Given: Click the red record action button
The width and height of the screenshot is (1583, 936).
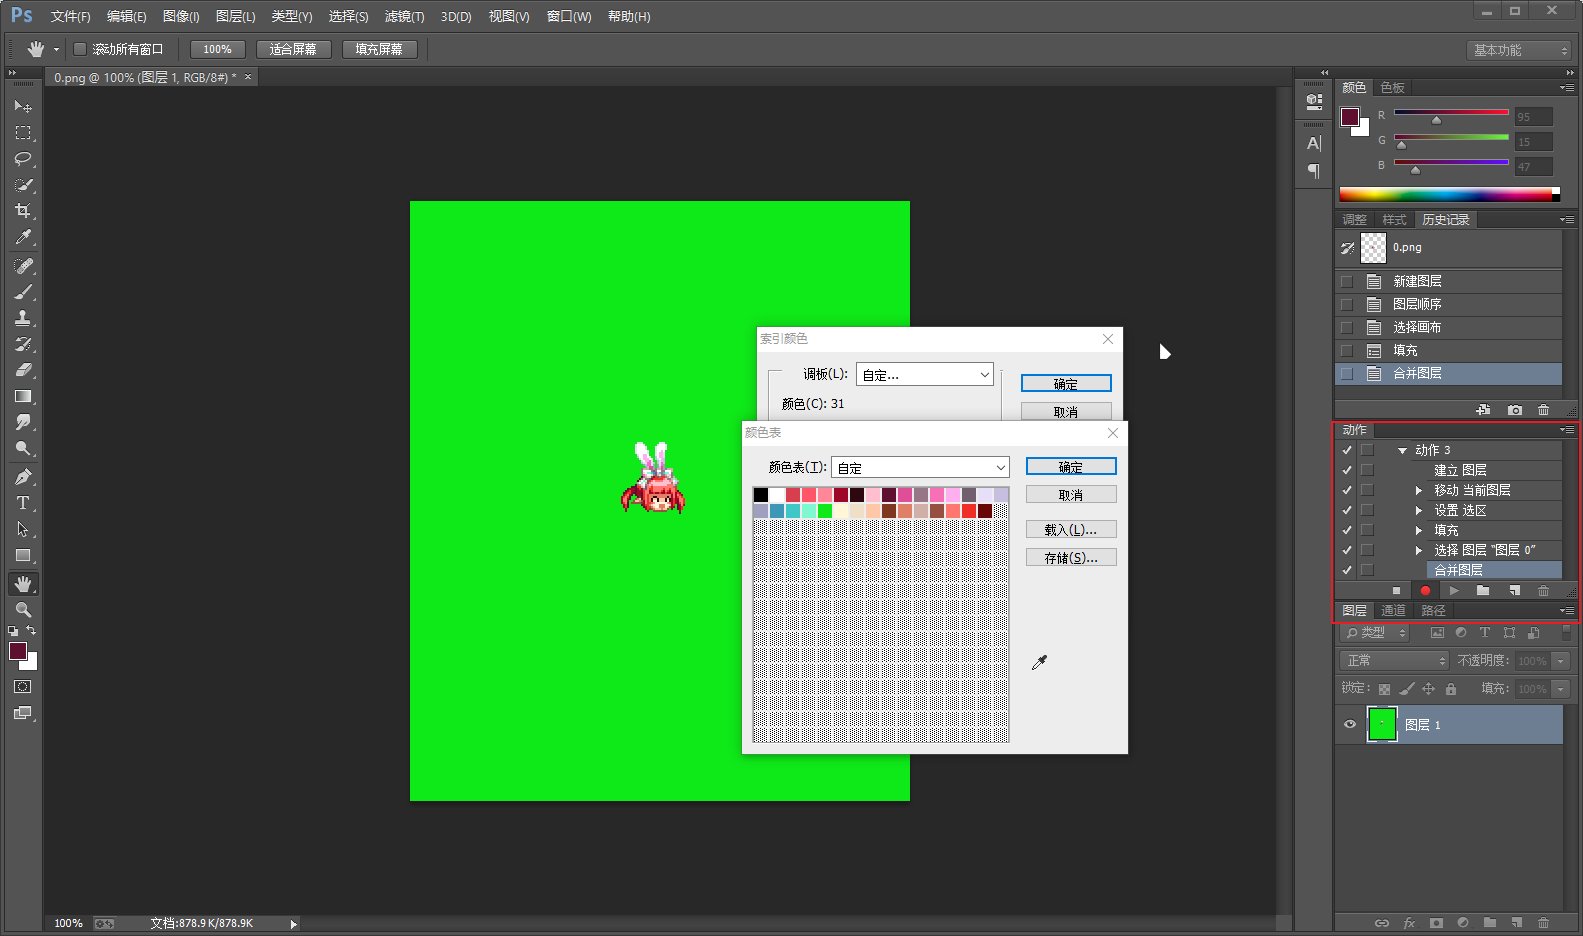Looking at the screenshot, I should click(x=1425, y=591).
